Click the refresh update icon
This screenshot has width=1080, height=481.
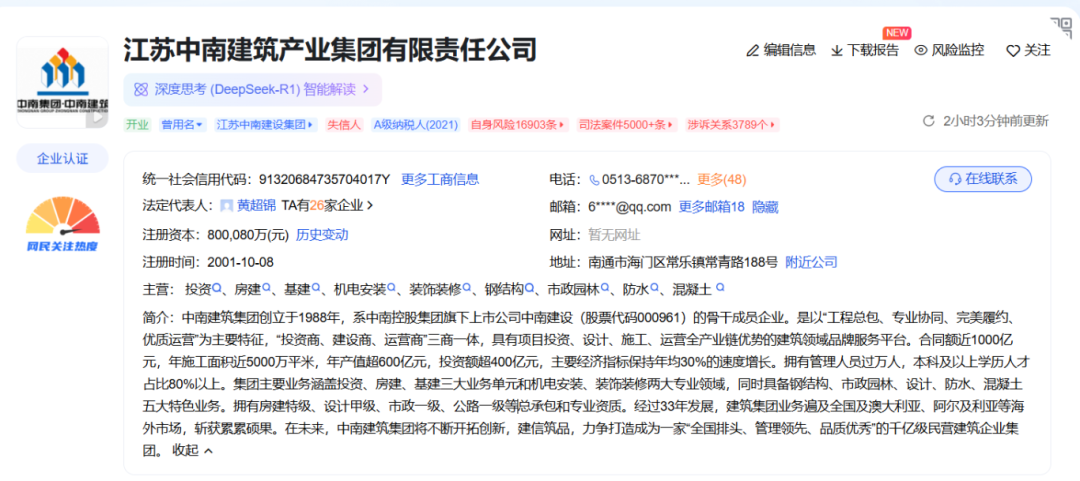pos(928,121)
